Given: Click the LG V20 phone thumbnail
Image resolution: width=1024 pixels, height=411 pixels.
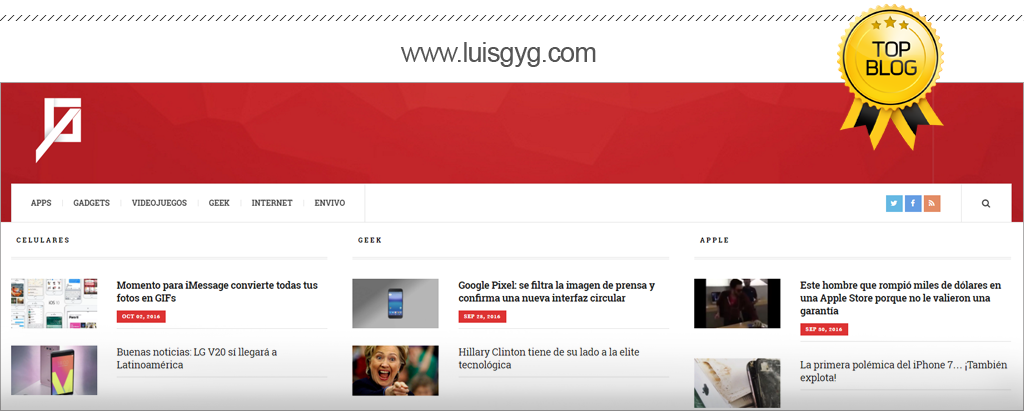Looking at the screenshot, I should coord(54,370).
